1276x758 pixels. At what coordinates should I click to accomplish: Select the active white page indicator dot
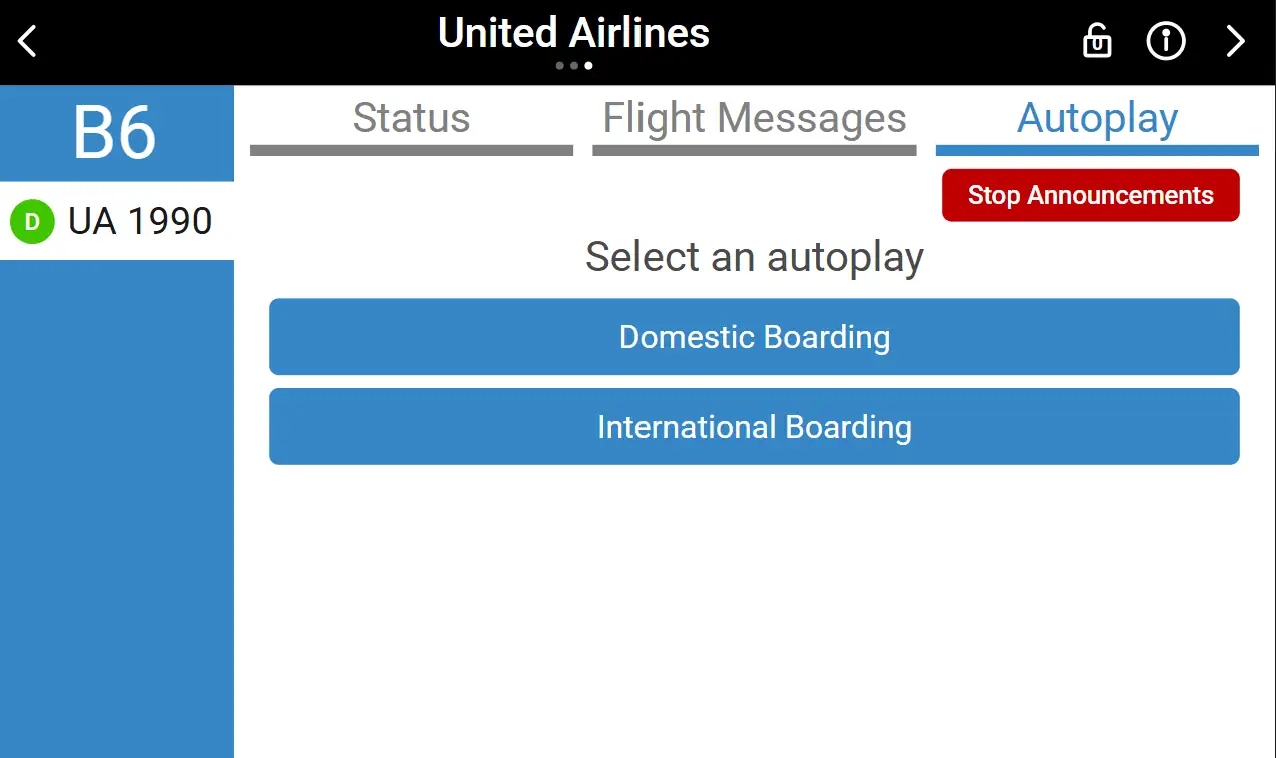(588, 66)
